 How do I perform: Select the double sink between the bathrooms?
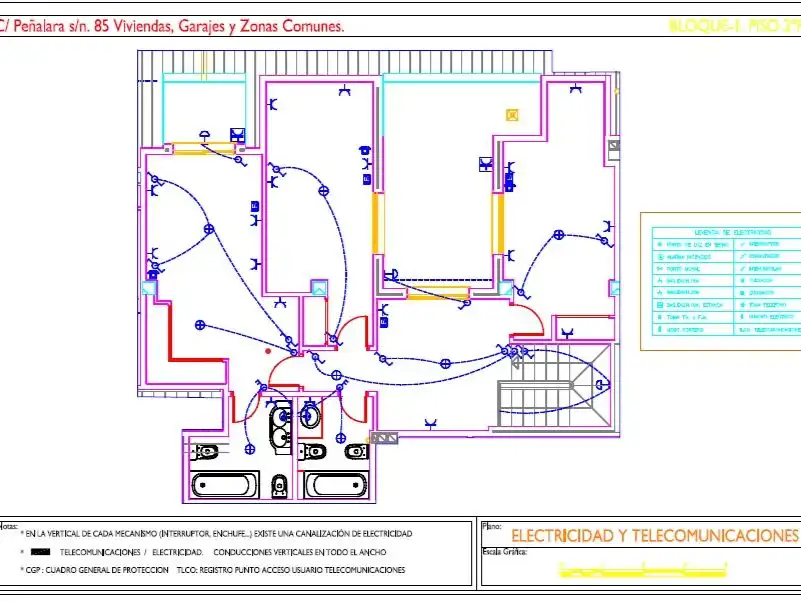coord(281,427)
